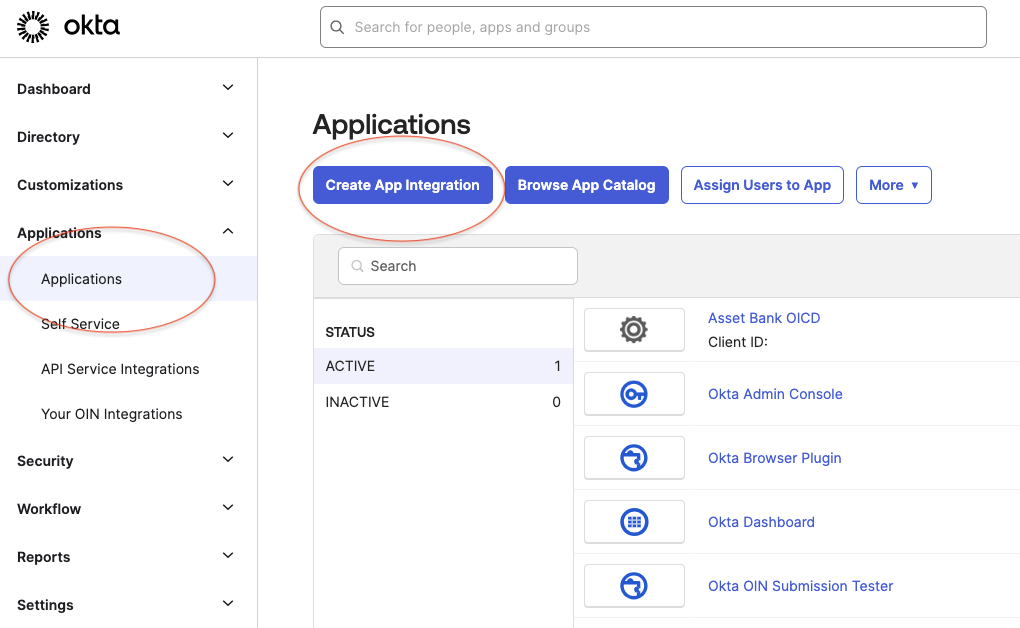This screenshot has height=628, width=1020.
Task: Expand the Directory section chevron
Action: click(x=228, y=135)
